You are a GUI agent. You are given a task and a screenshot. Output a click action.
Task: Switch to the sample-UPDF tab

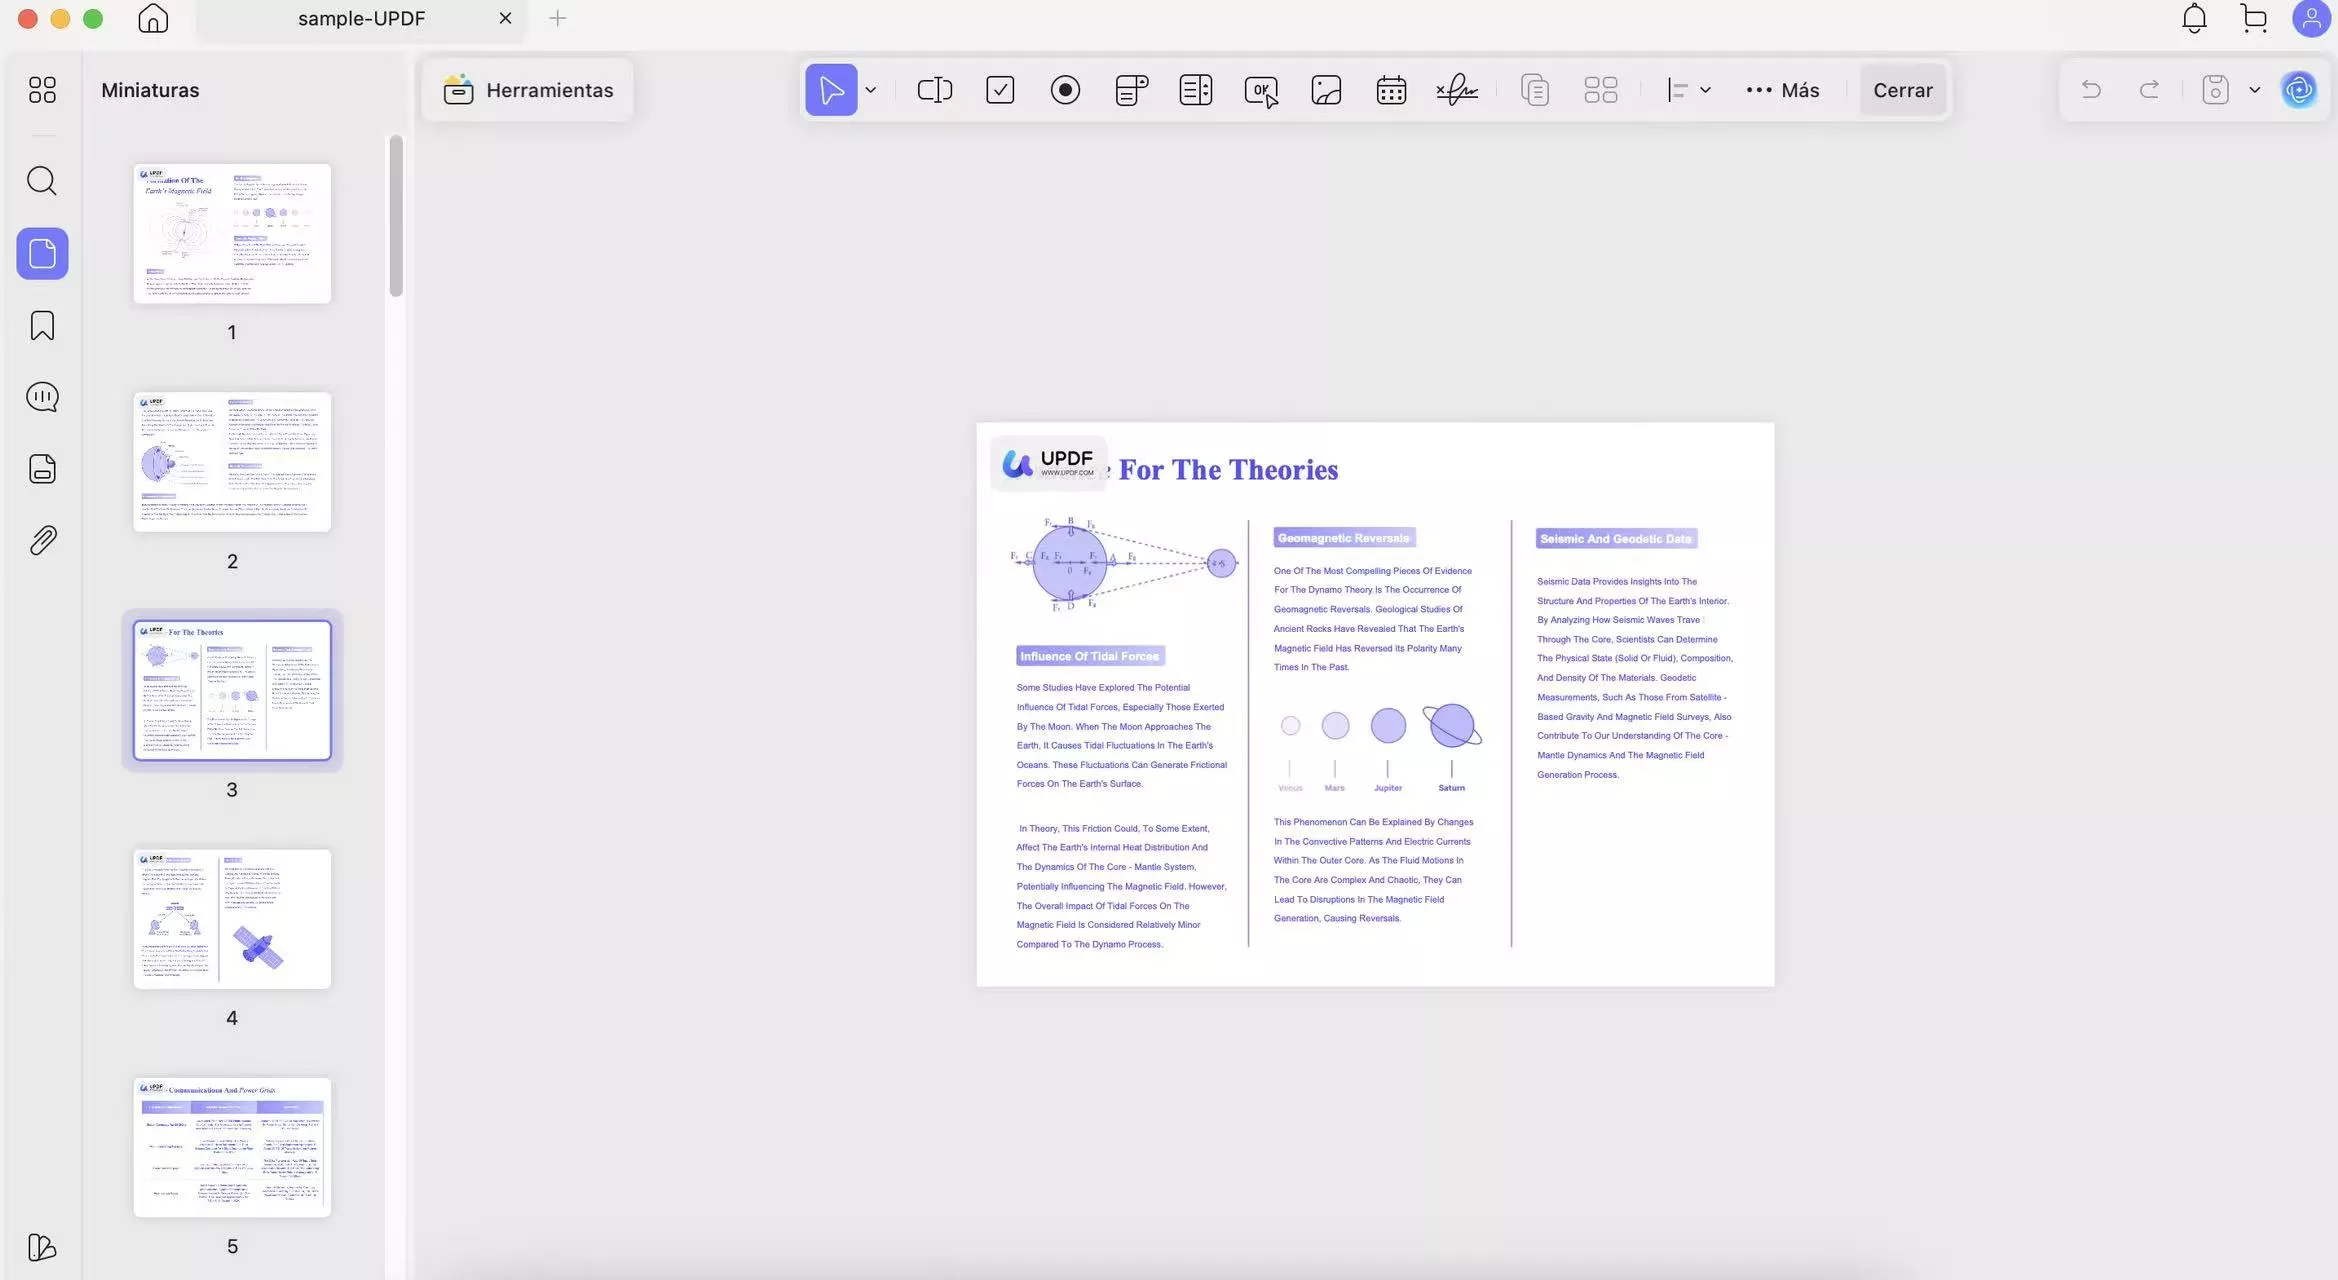(361, 18)
